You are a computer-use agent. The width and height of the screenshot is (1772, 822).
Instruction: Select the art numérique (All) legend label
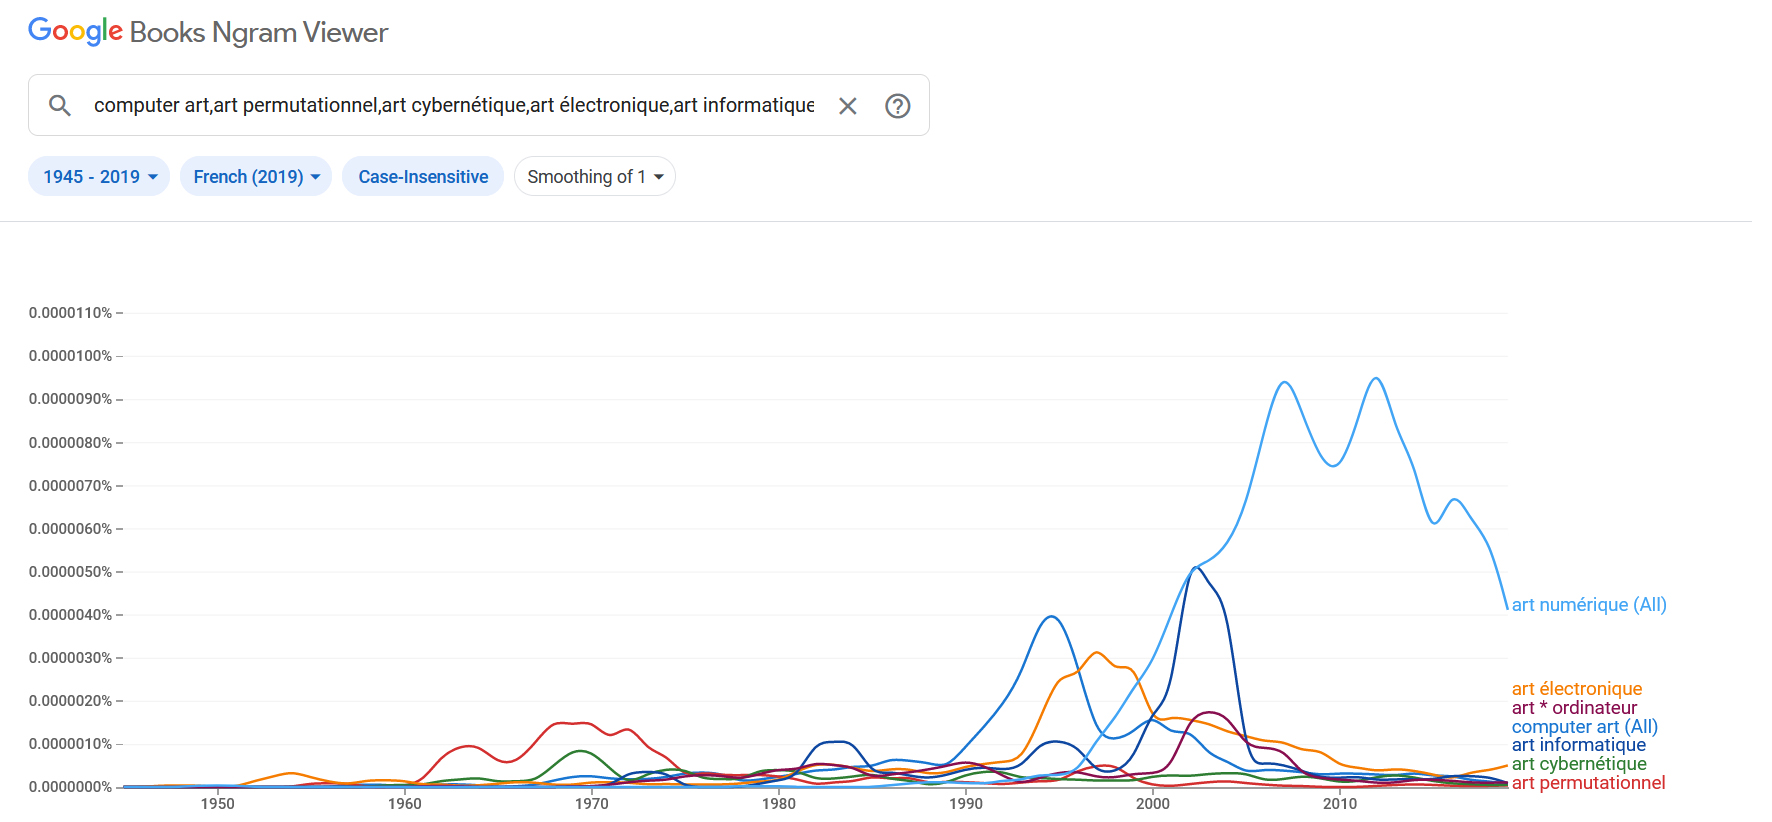click(1588, 605)
